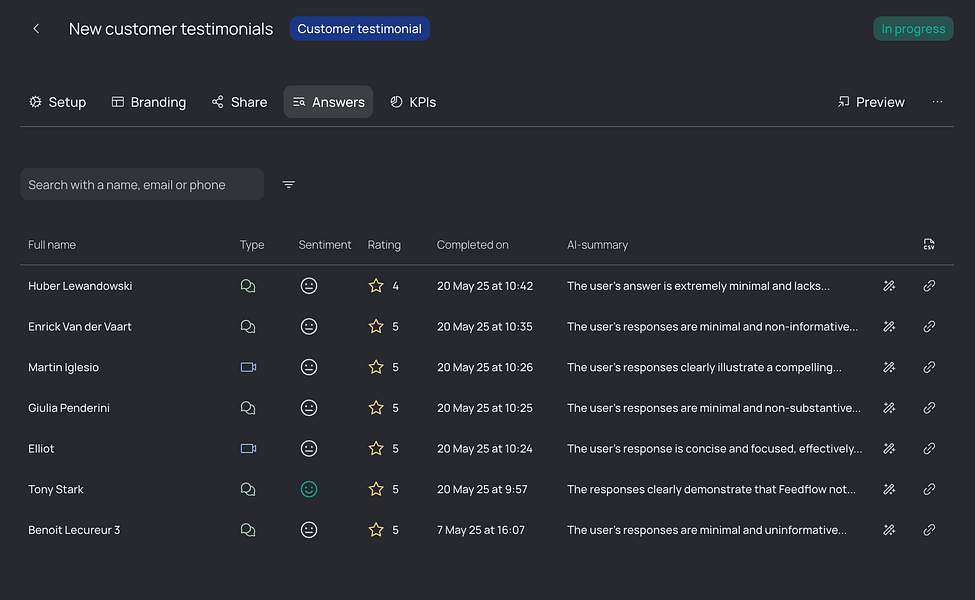The height and width of the screenshot is (600, 975).
Task: Click the happy sentiment icon for Tony Stark
Action: (x=309, y=490)
